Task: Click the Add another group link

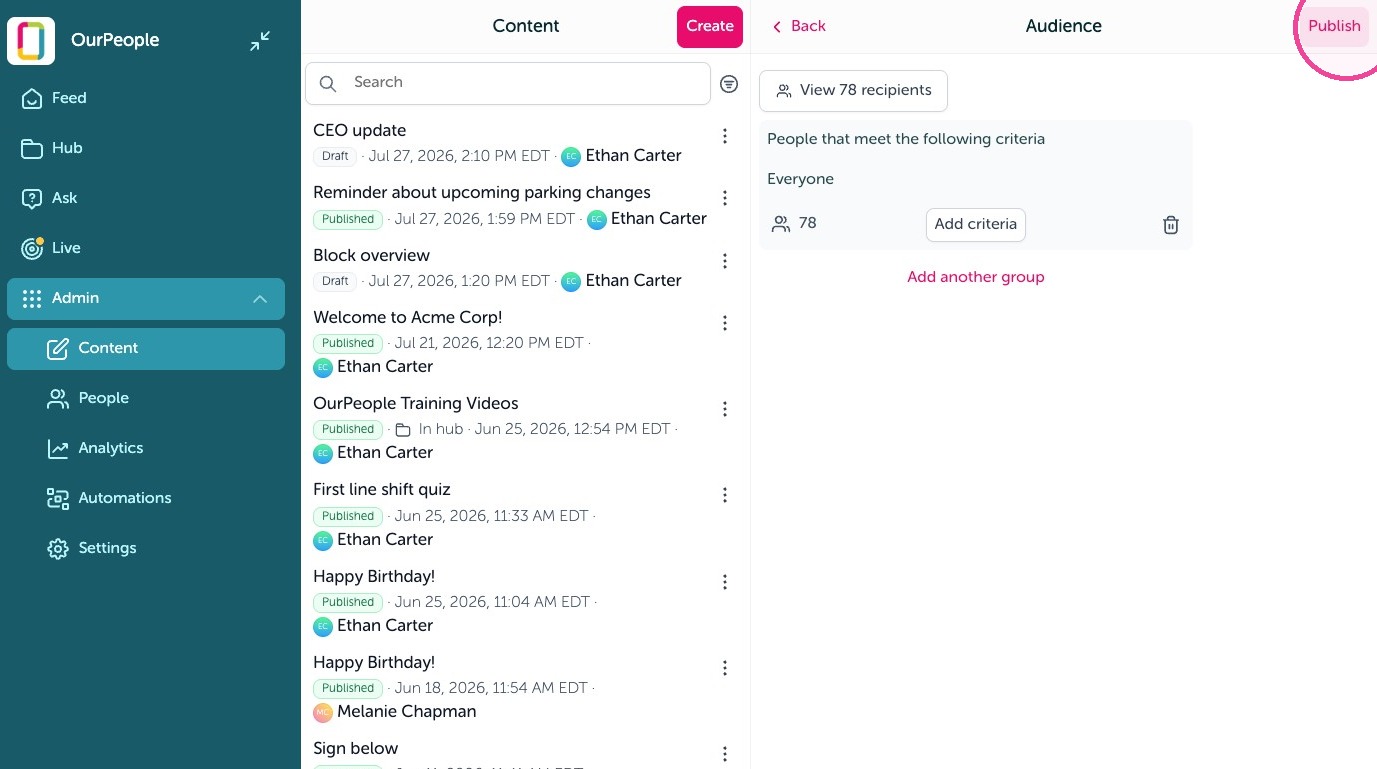Action: 975,277
